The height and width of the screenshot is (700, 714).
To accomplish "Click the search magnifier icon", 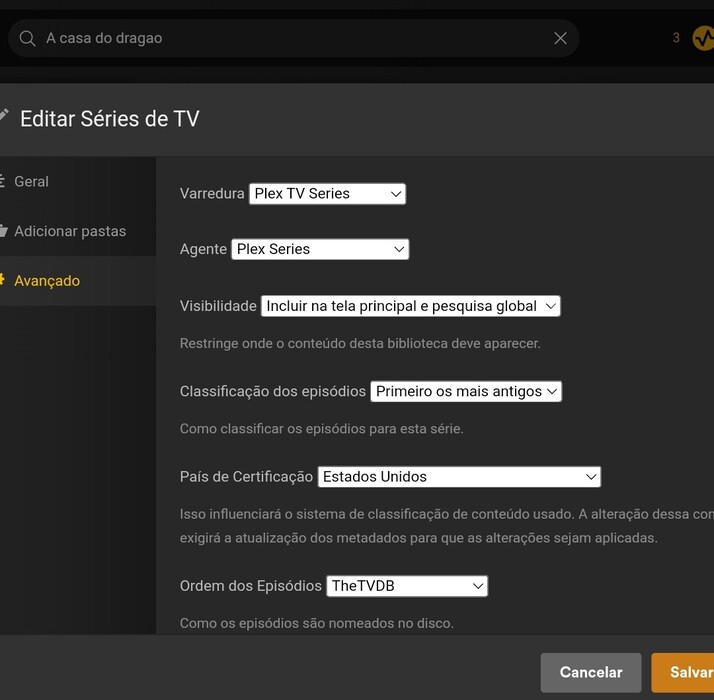I will pos(27,38).
